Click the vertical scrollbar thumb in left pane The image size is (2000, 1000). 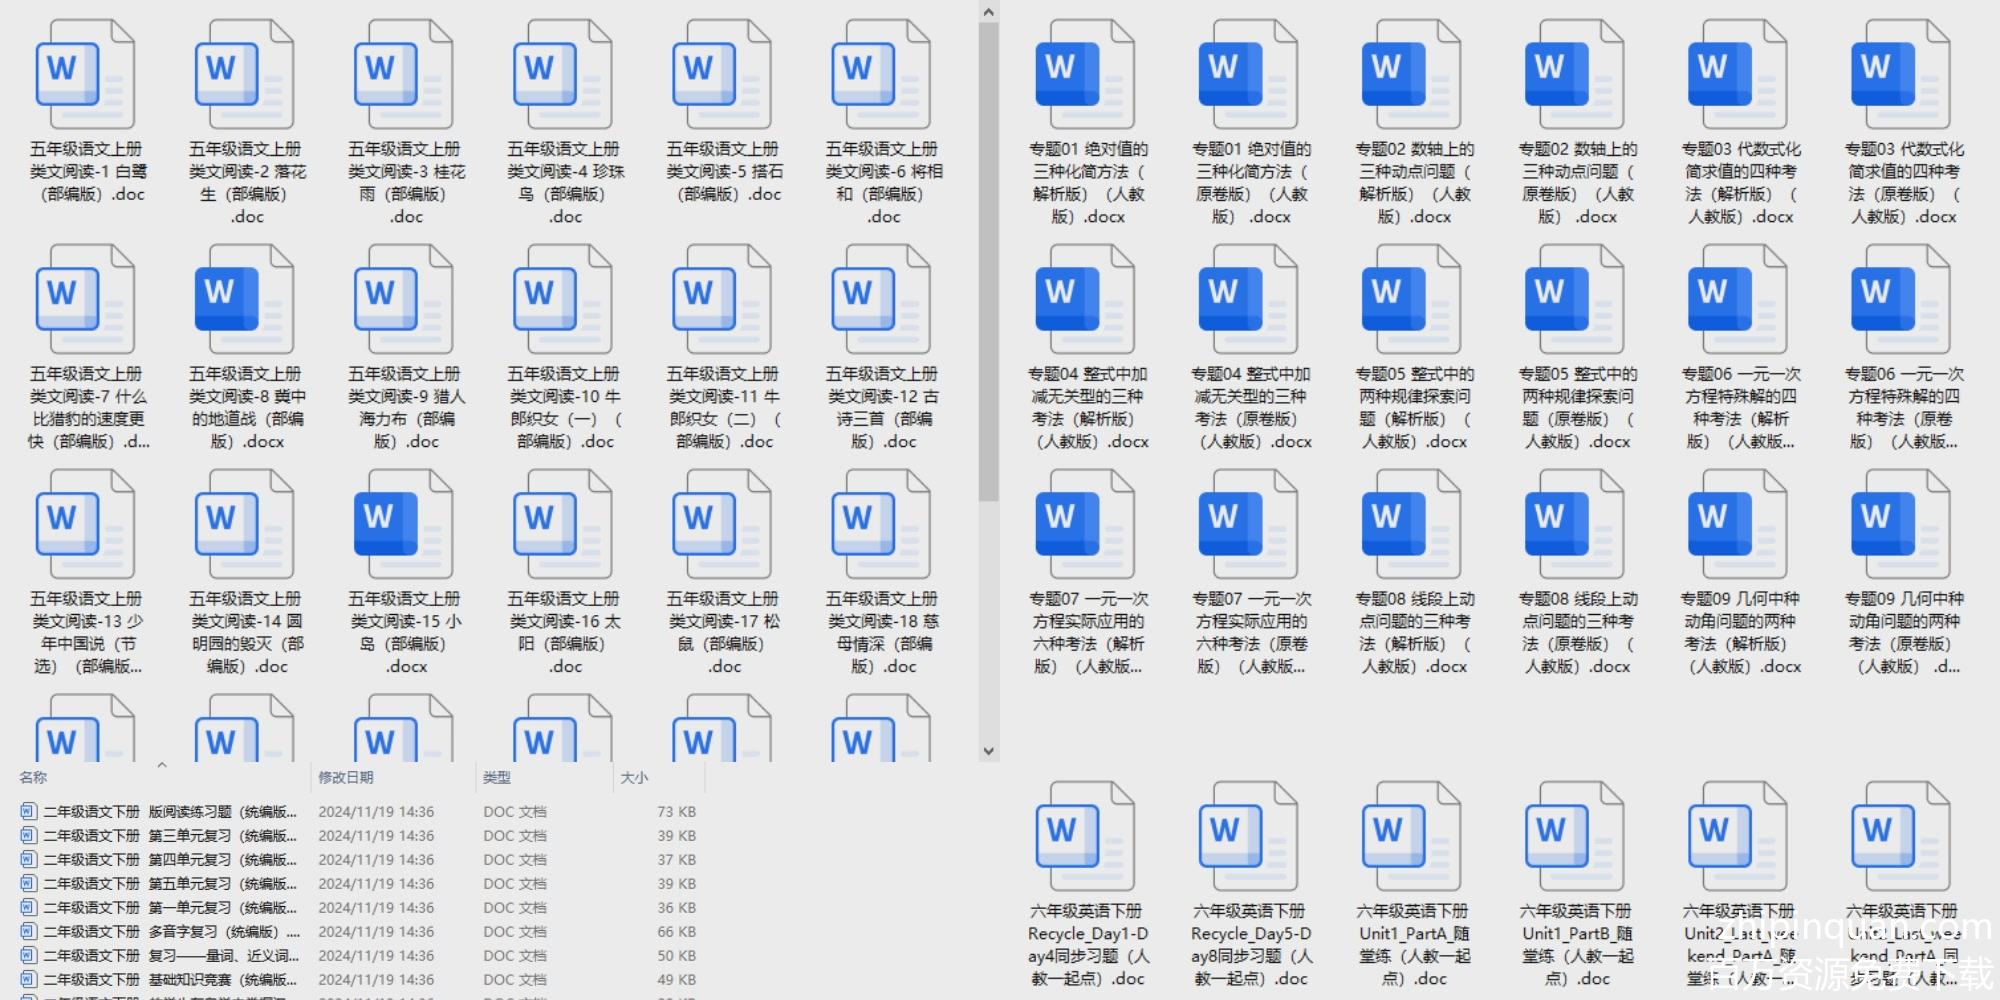[989, 262]
